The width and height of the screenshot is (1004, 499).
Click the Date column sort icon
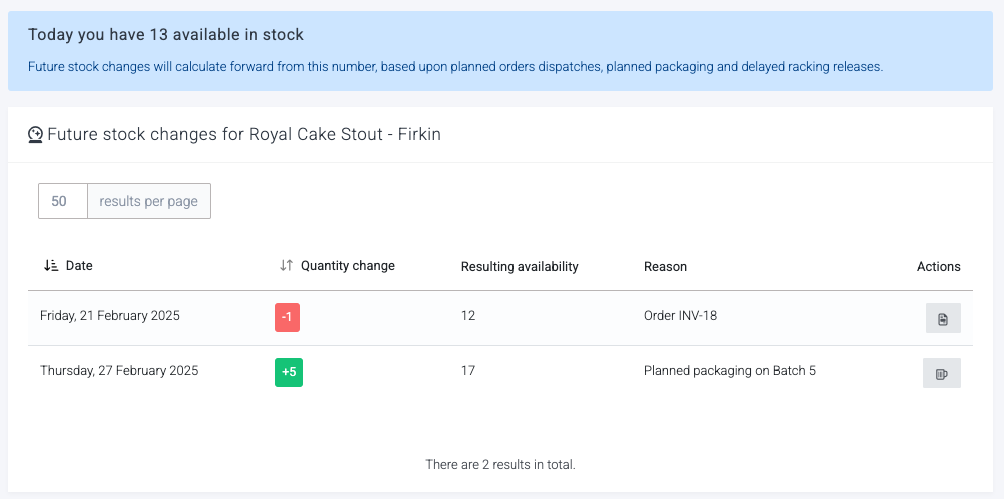click(x=51, y=266)
